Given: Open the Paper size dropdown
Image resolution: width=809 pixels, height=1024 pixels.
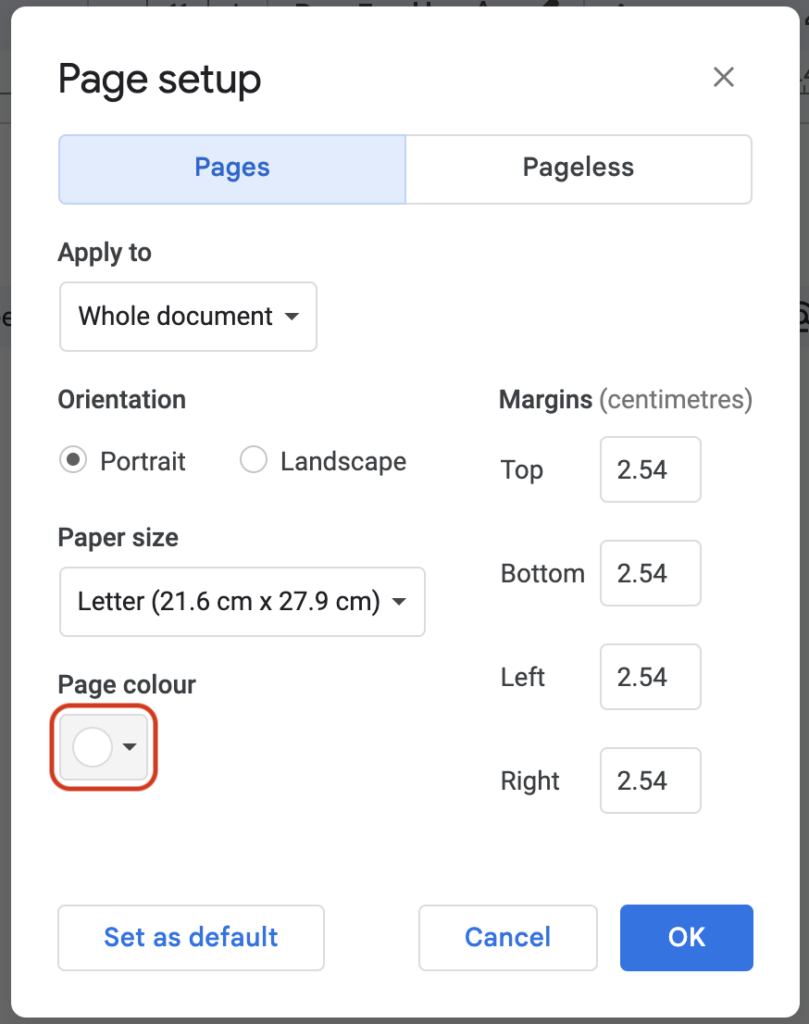Looking at the screenshot, I should tap(242, 601).
